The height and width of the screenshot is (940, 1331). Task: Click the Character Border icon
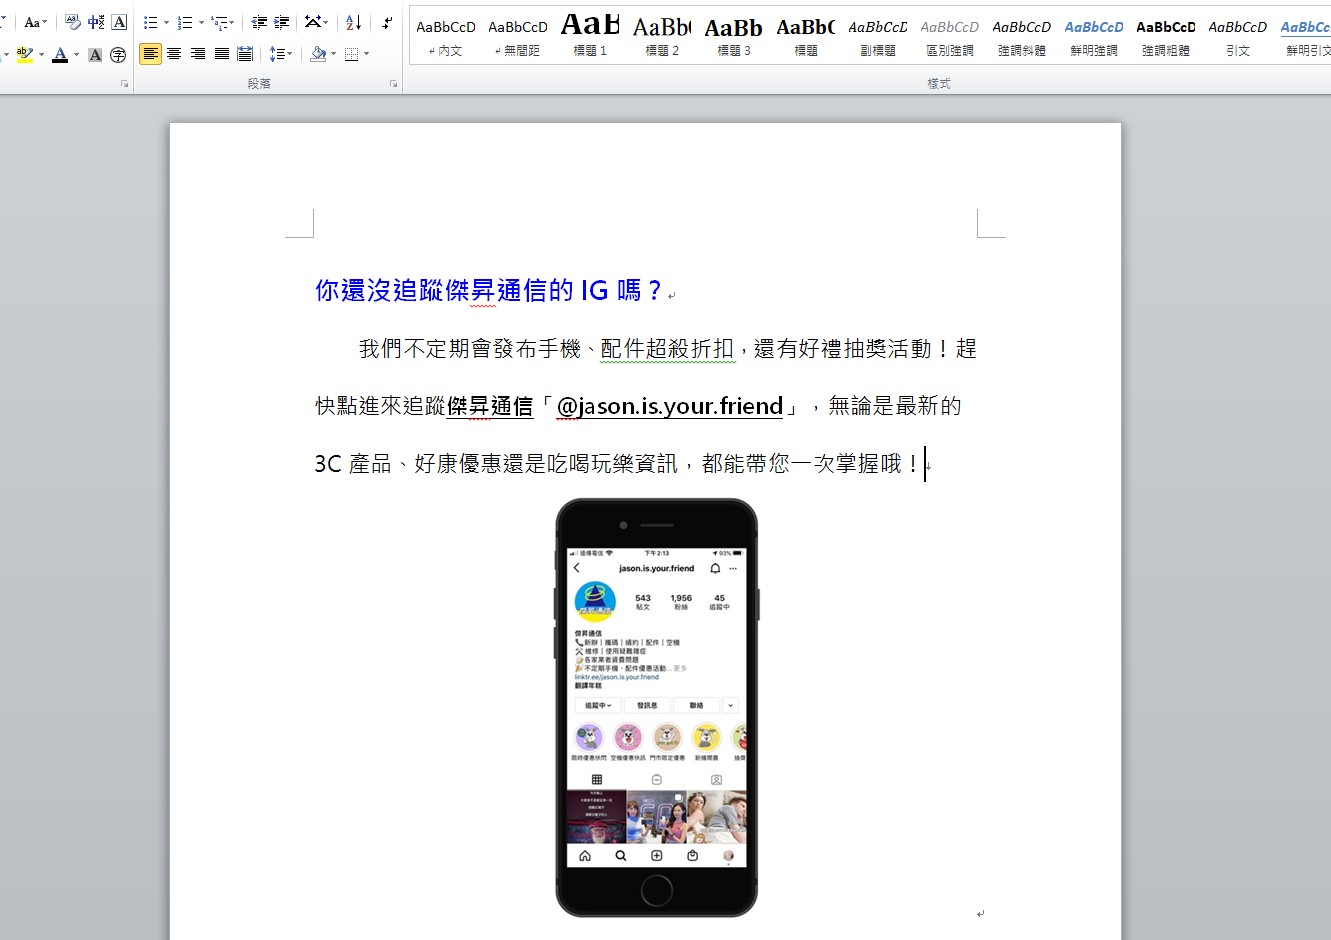[x=119, y=22]
